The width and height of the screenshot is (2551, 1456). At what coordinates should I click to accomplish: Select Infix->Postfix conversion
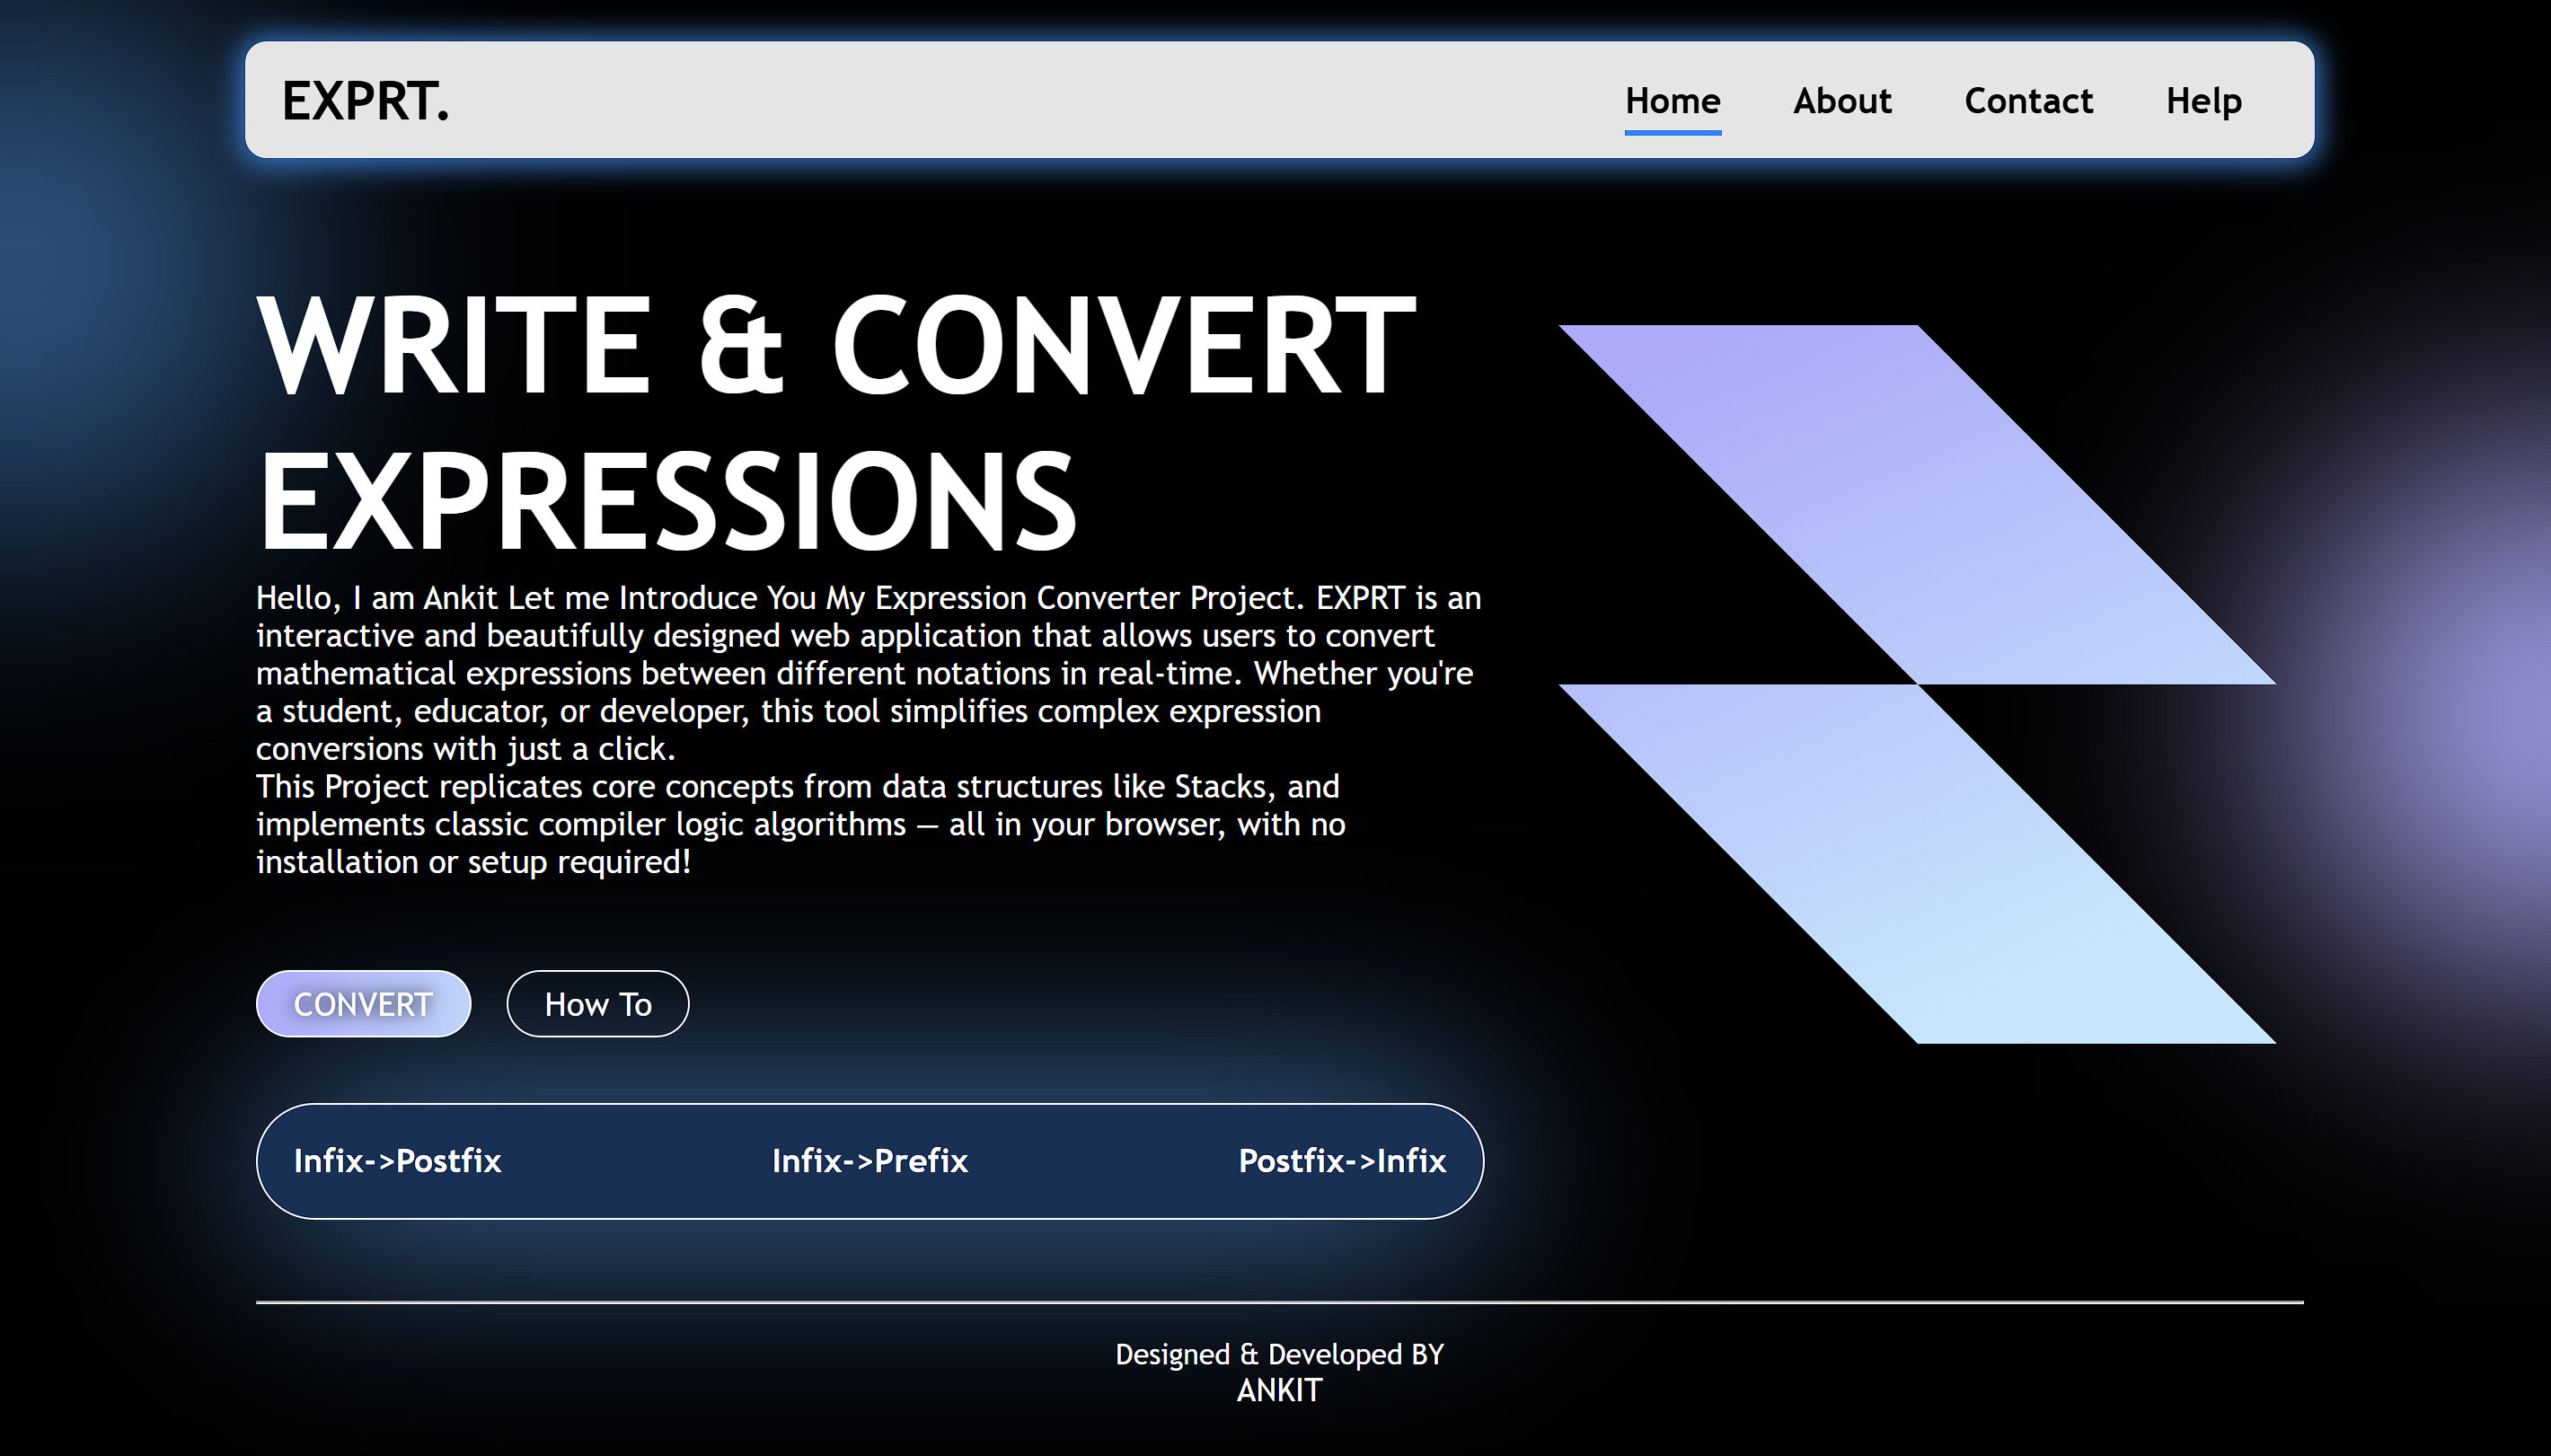click(x=397, y=1160)
